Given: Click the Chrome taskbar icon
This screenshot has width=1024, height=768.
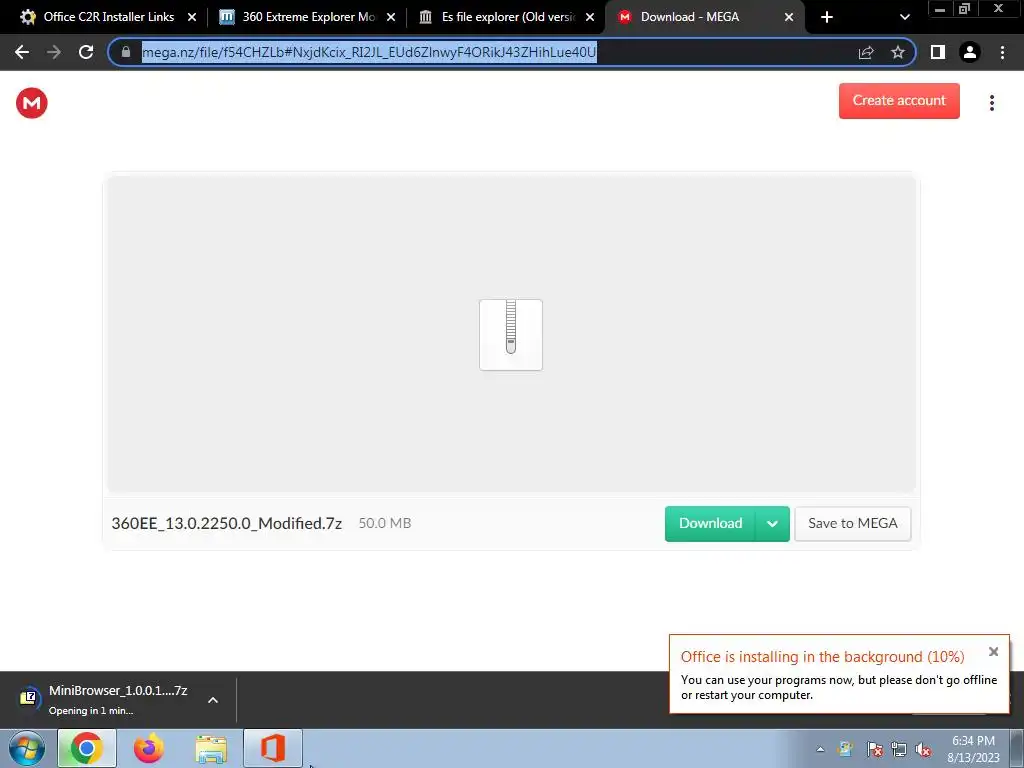Looking at the screenshot, I should pyautogui.click(x=87, y=748).
